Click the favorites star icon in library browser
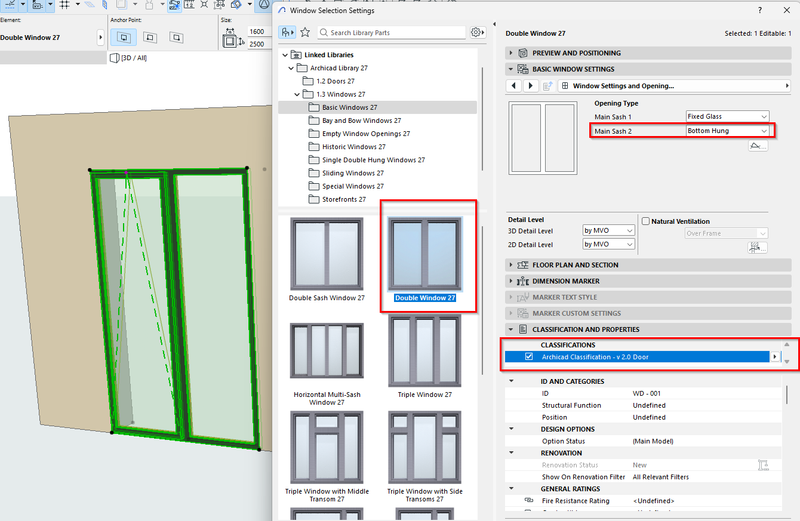Viewport: 800px width, 521px height. pyautogui.click(x=305, y=32)
